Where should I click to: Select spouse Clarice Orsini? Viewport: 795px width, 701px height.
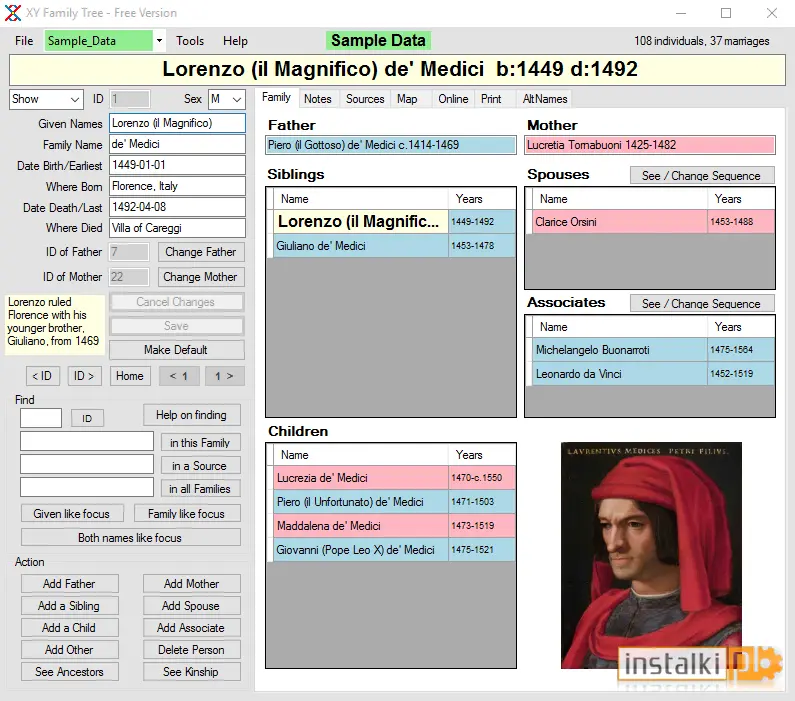[x=654, y=222]
